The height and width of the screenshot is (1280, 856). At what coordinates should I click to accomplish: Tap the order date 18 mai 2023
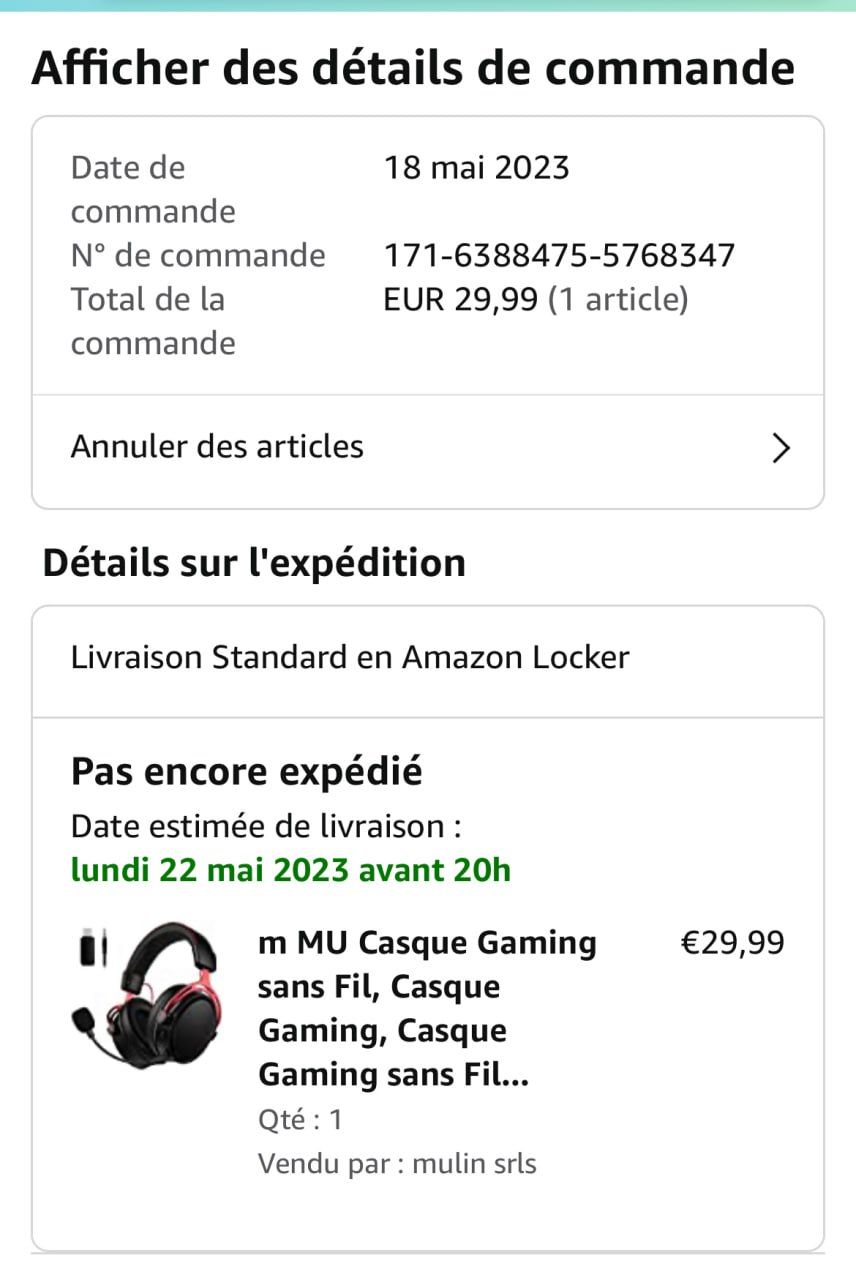point(476,168)
